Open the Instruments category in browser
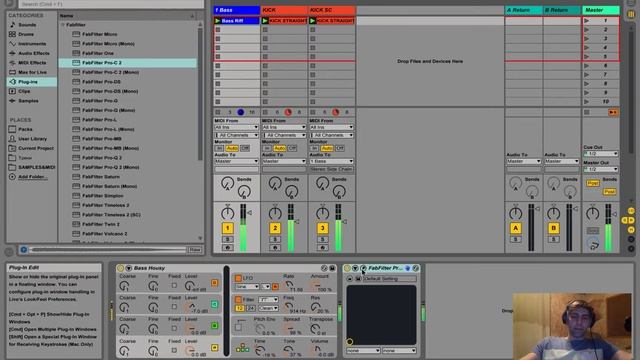The image size is (640, 360). [x=32, y=44]
